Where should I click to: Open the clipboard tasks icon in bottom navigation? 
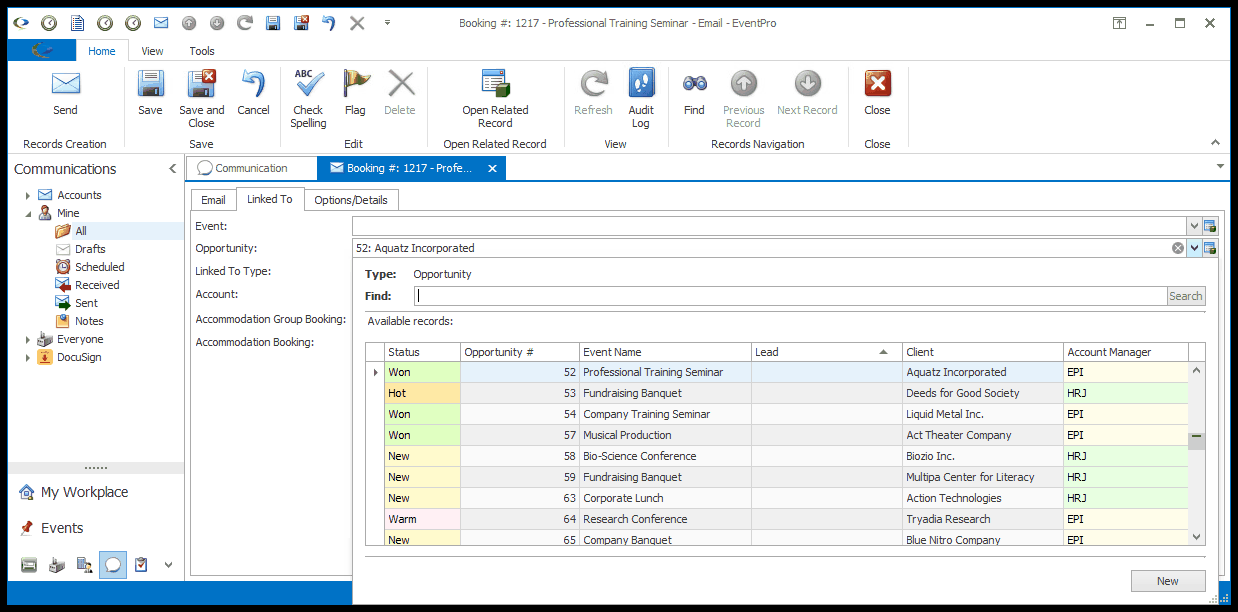click(x=141, y=565)
